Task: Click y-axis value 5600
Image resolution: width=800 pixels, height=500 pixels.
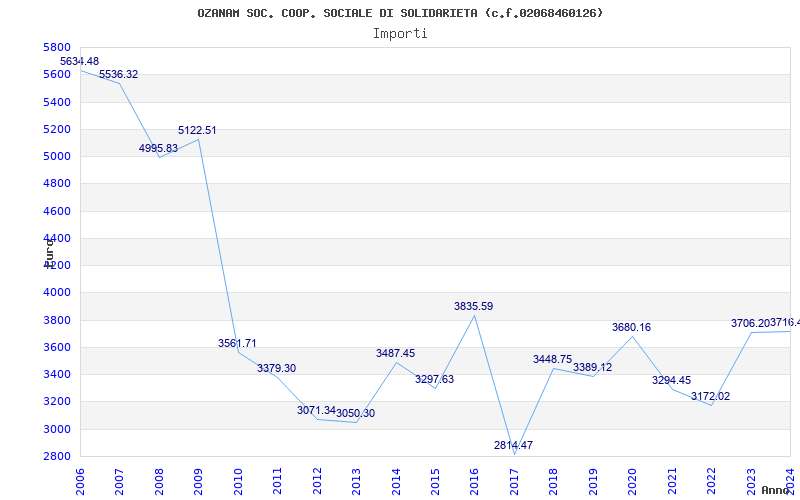Action: 58,74
